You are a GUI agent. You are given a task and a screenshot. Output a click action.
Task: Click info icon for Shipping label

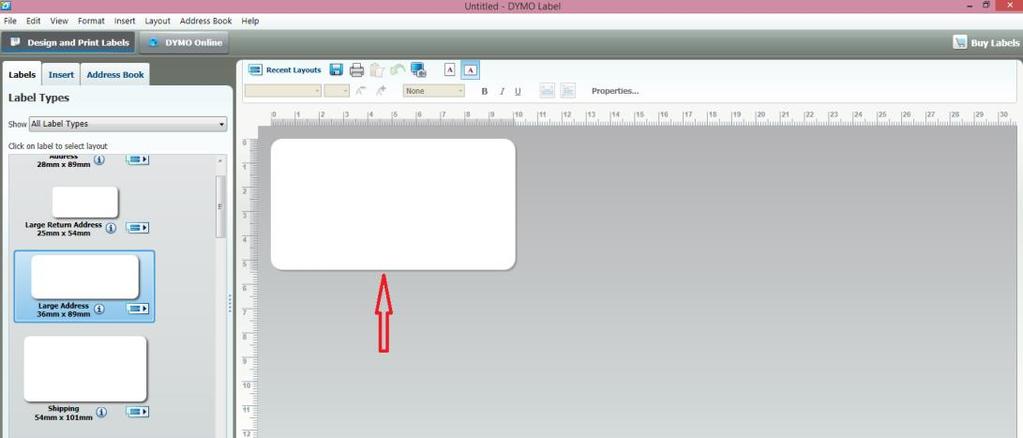click(101, 412)
